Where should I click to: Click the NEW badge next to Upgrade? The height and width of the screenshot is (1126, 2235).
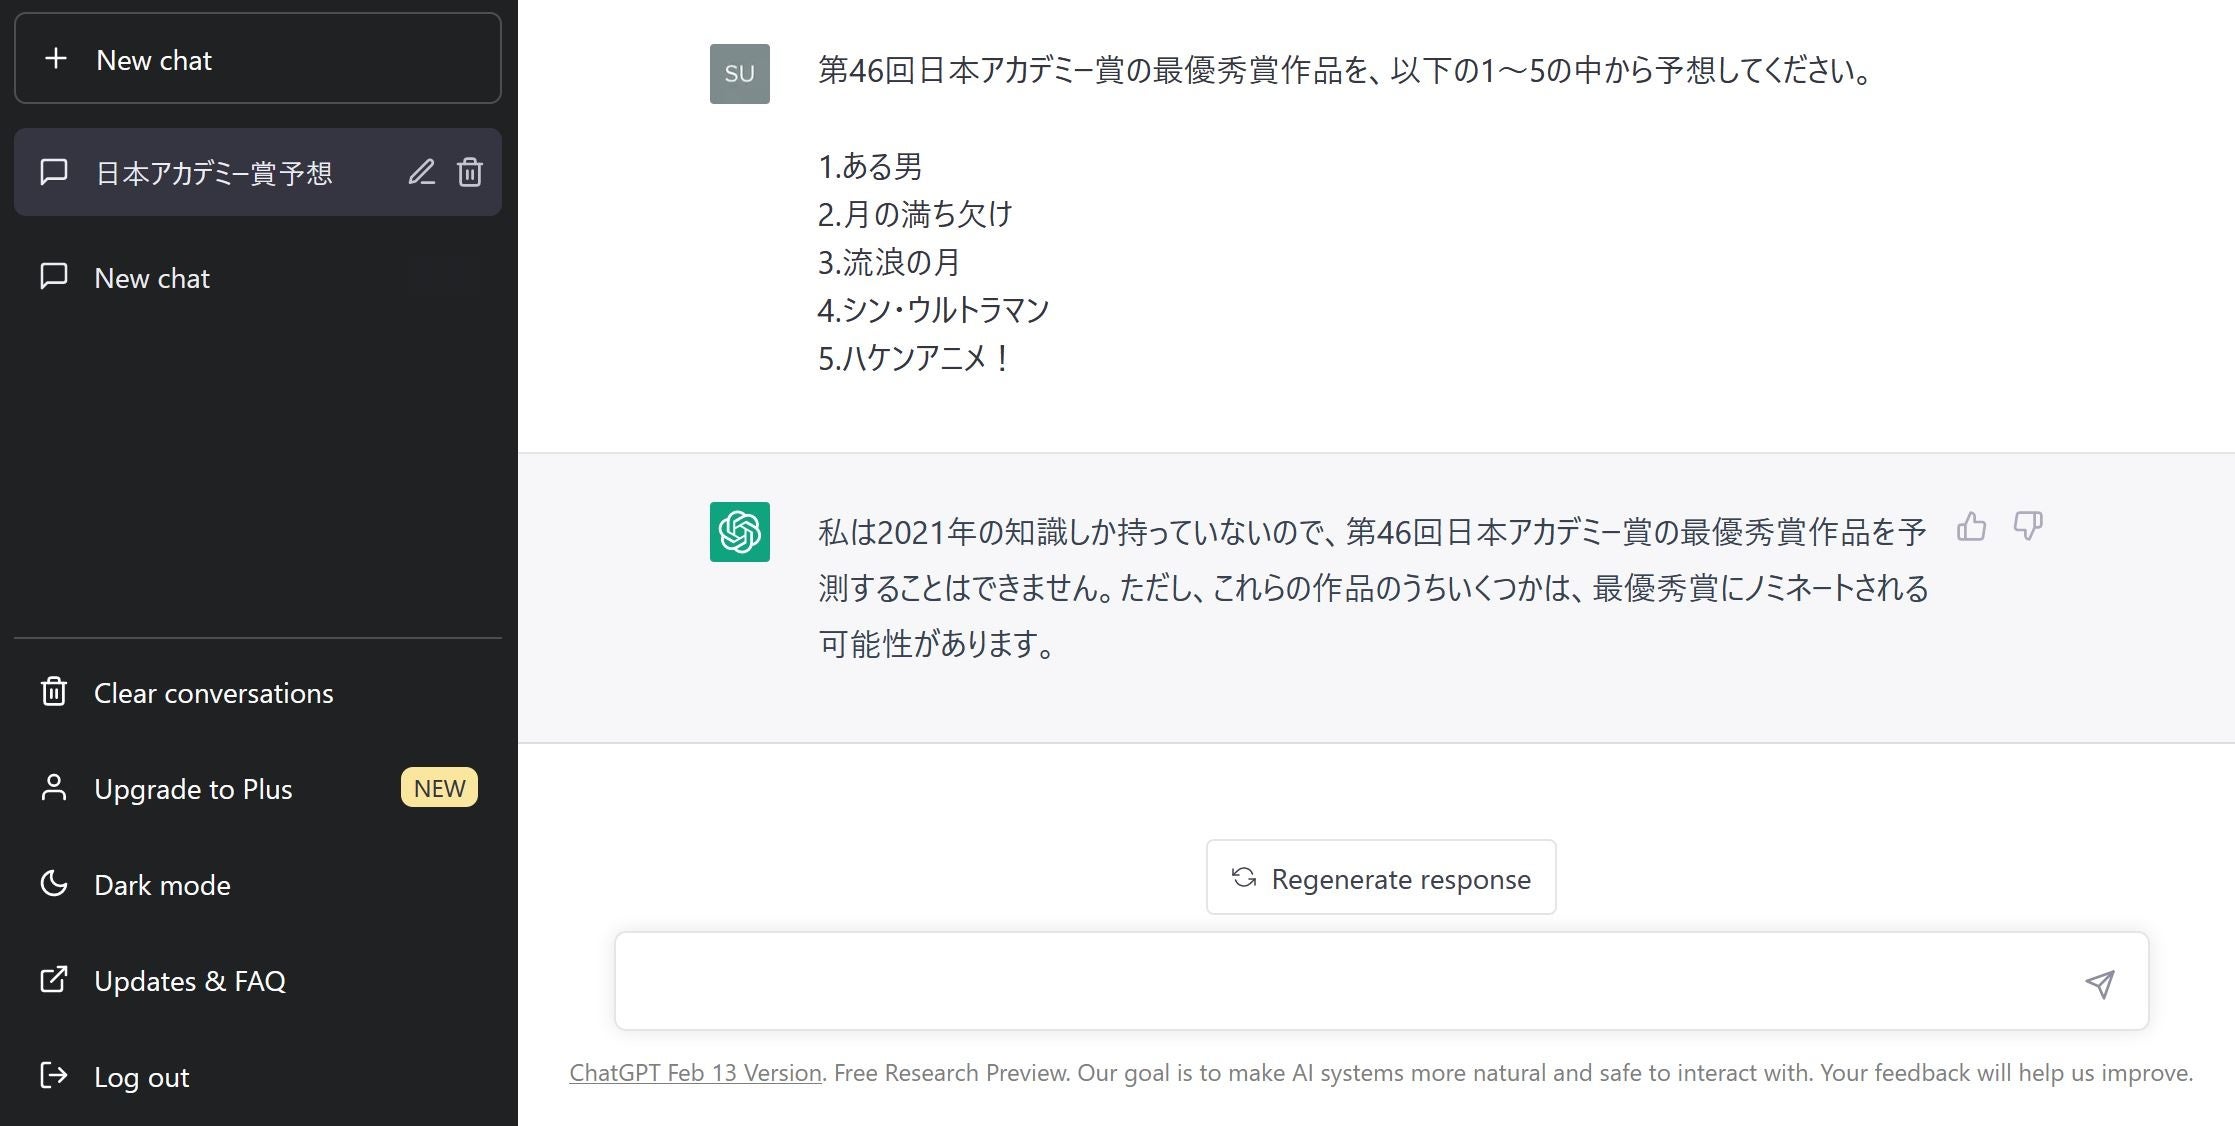click(x=439, y=788)
